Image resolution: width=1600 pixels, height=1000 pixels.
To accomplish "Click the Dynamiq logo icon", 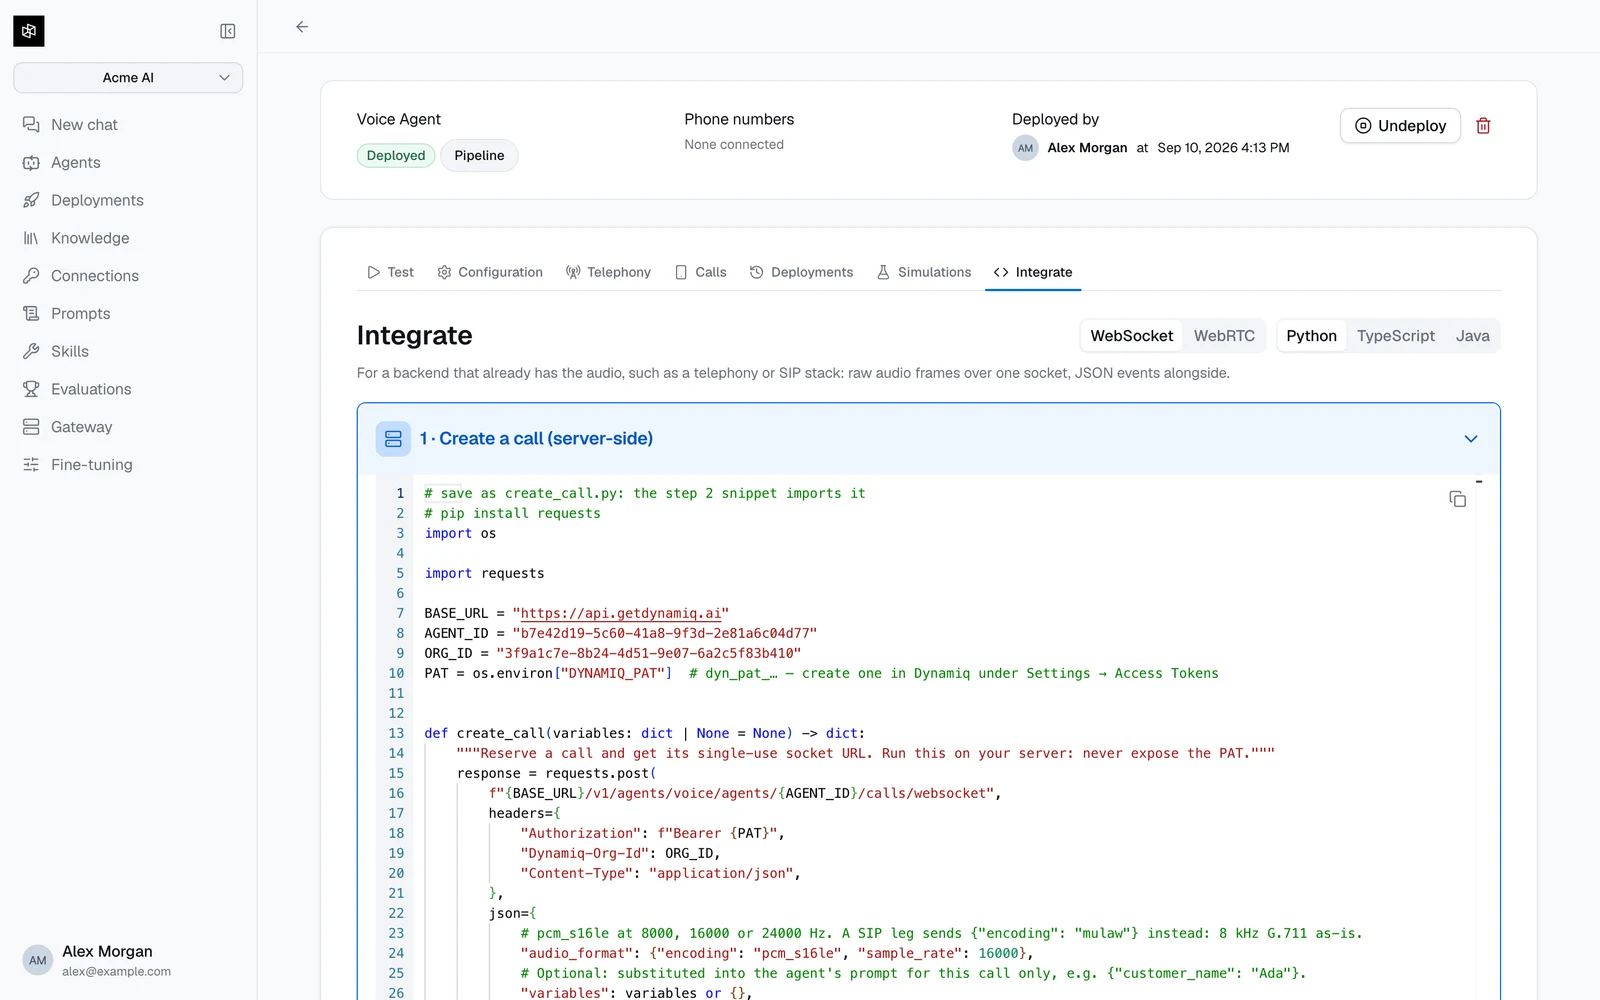I will [28, 31].
